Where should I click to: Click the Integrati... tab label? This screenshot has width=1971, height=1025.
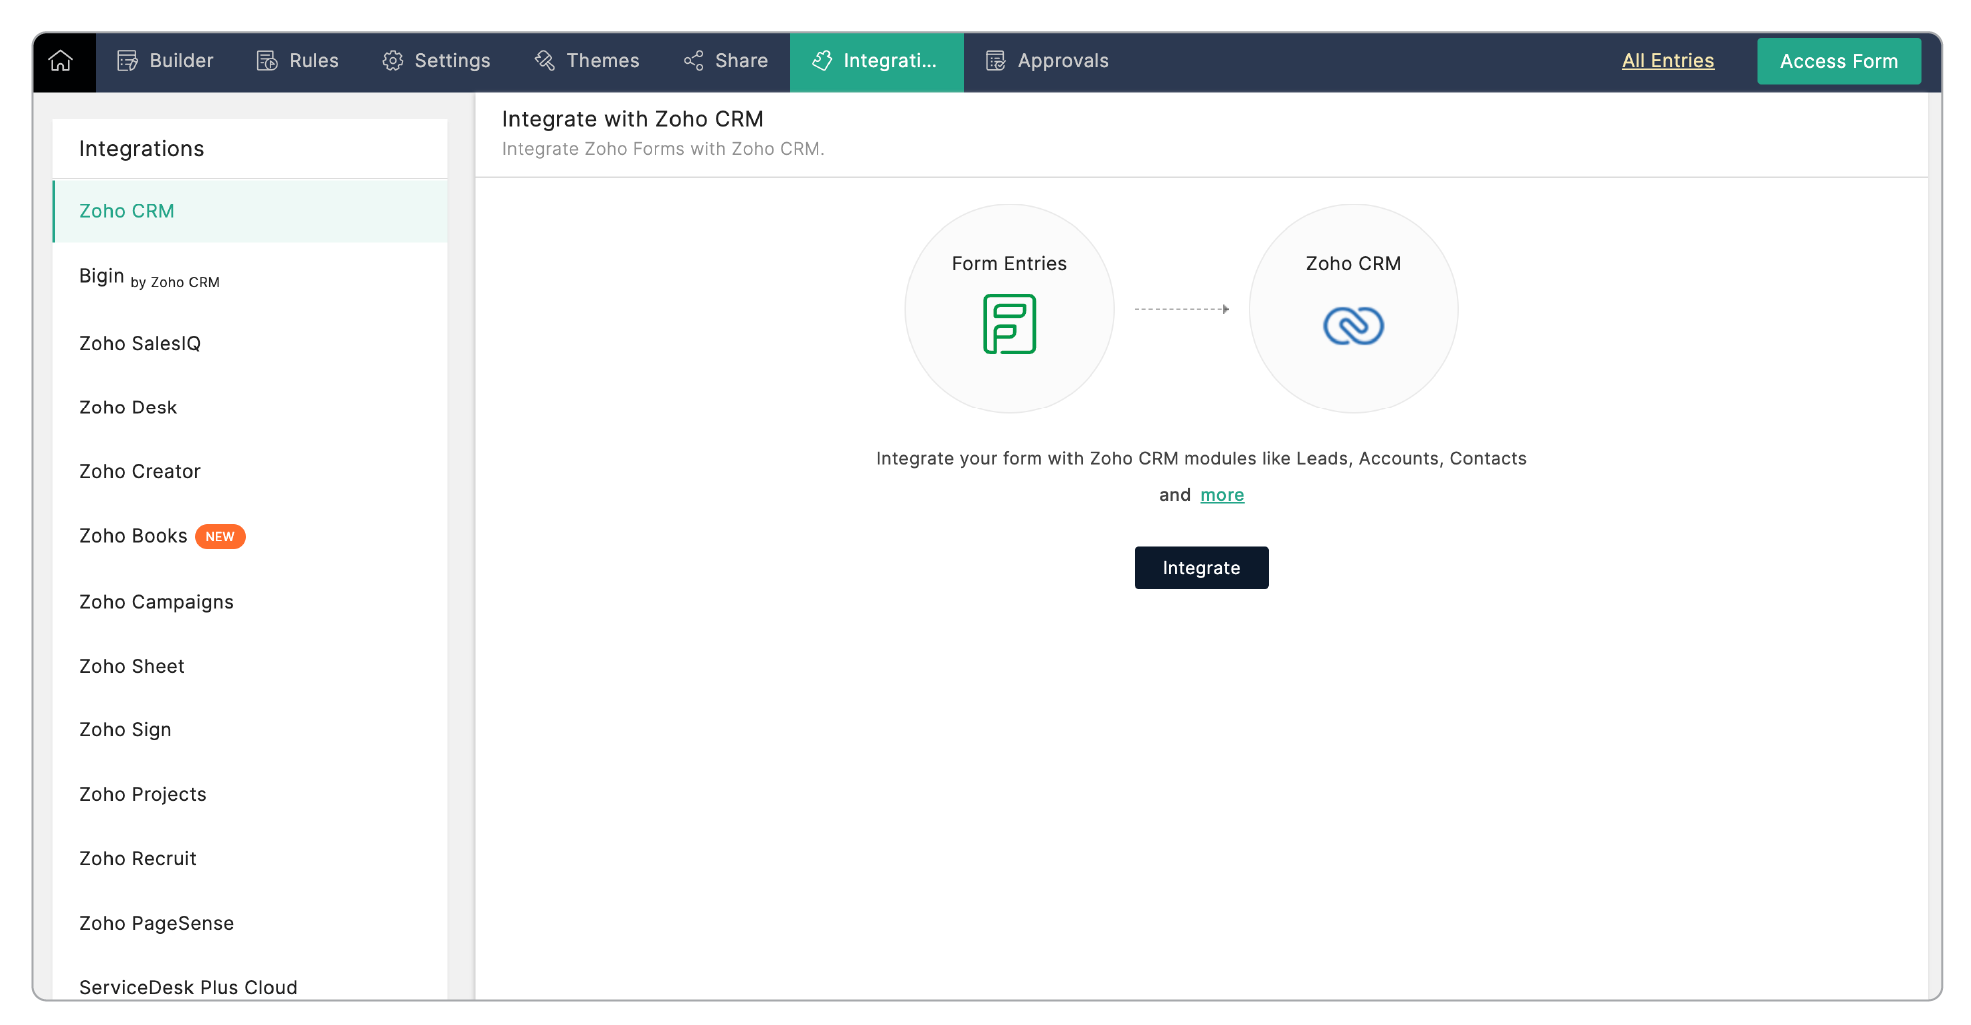890,61
